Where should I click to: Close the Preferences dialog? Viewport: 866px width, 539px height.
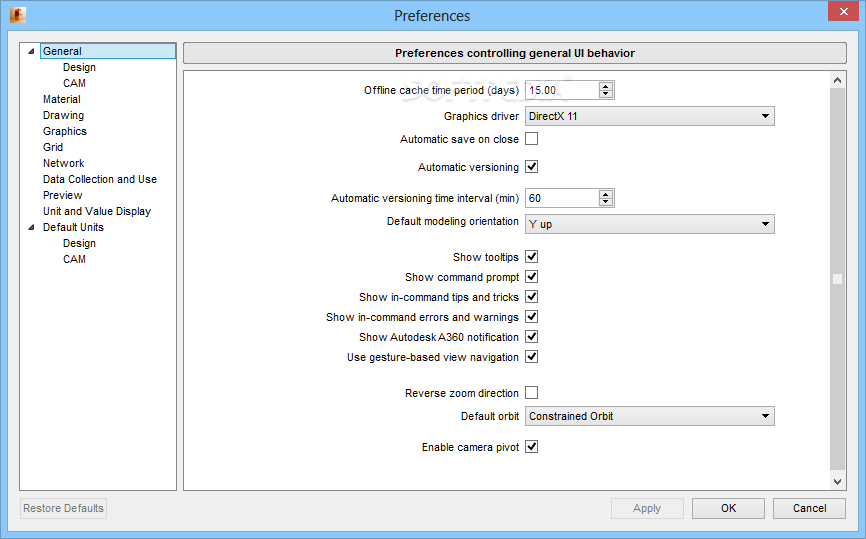[843, 12]
